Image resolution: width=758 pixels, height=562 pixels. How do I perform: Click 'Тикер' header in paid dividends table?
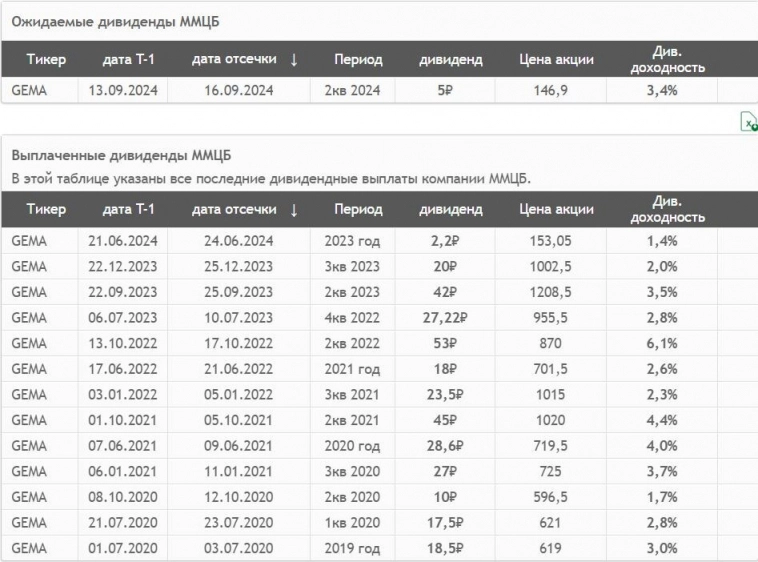[46, 210]
